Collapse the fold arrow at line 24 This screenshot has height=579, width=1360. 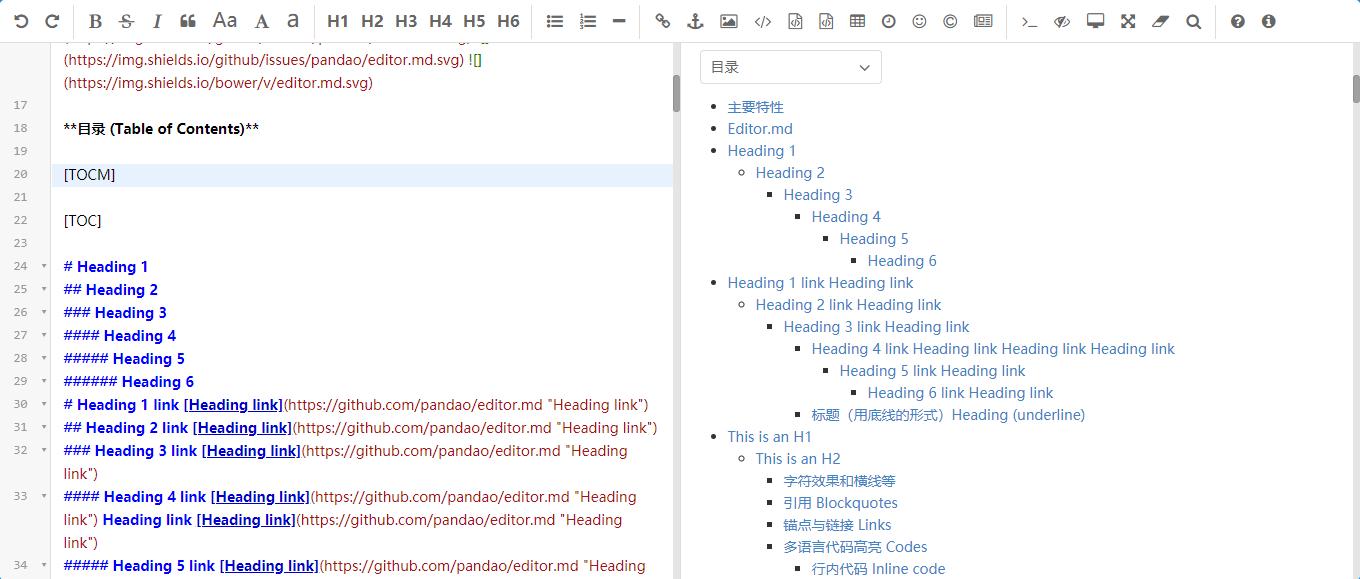pos(44,267)
